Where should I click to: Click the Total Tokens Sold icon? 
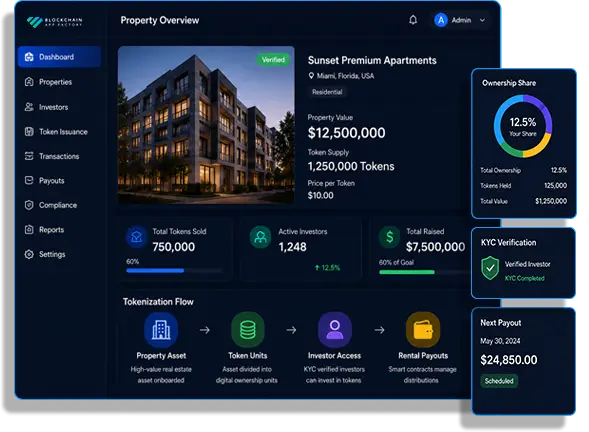point(136,237)
